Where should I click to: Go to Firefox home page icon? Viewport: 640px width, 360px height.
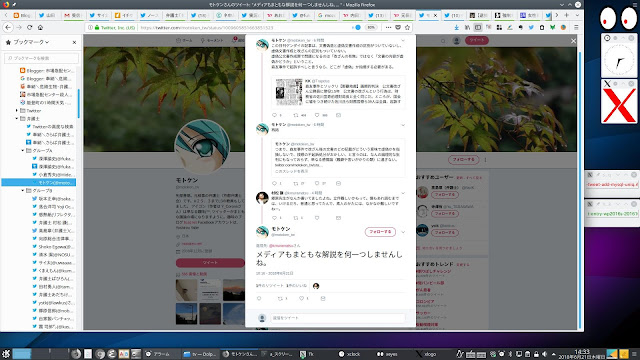[x=40, y=27]
